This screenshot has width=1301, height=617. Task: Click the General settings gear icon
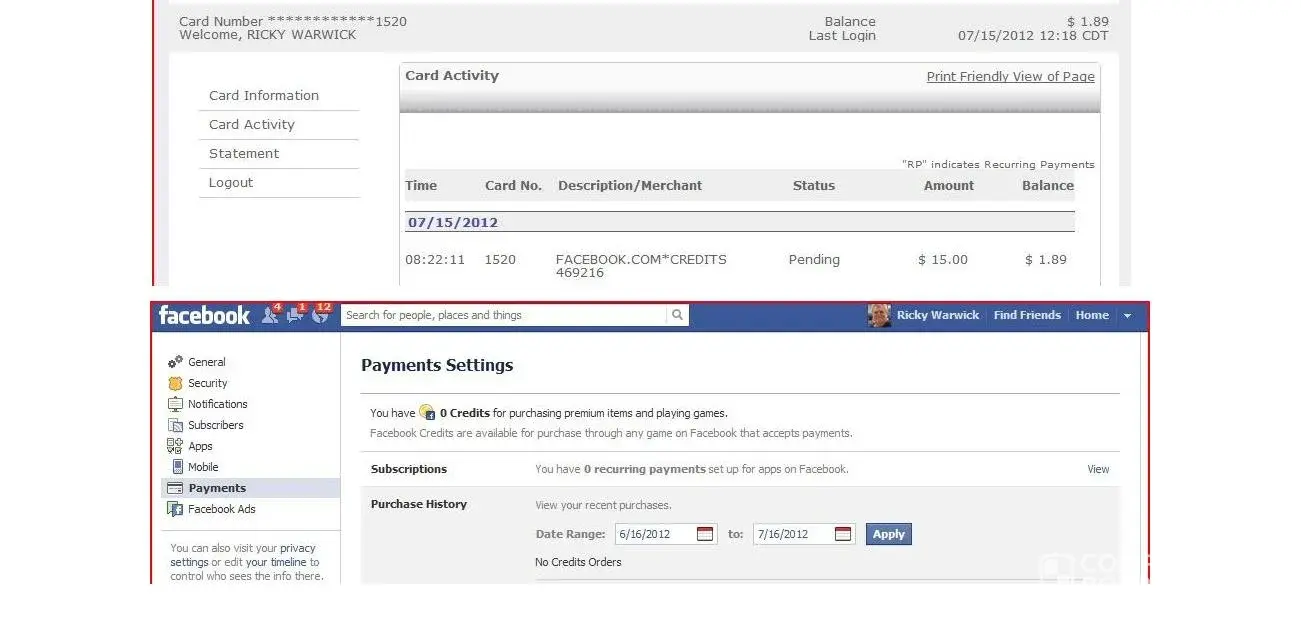(x=175, y=362)
